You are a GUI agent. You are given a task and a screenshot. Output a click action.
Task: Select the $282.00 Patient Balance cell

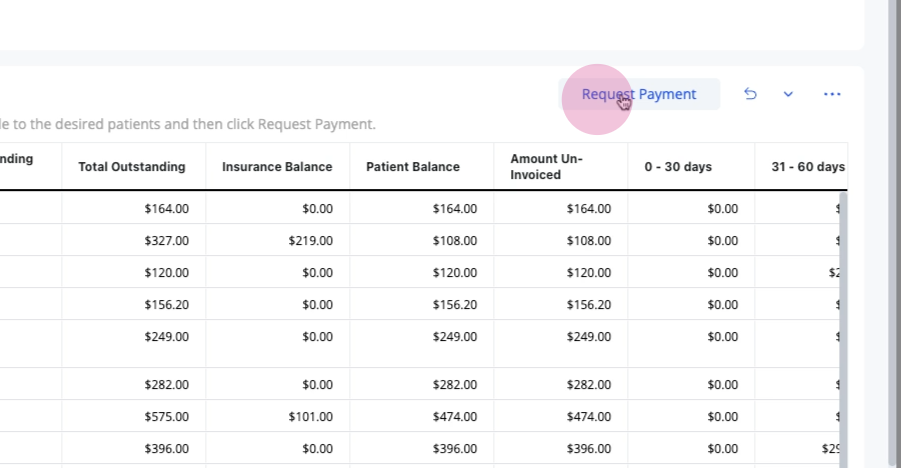422,384
